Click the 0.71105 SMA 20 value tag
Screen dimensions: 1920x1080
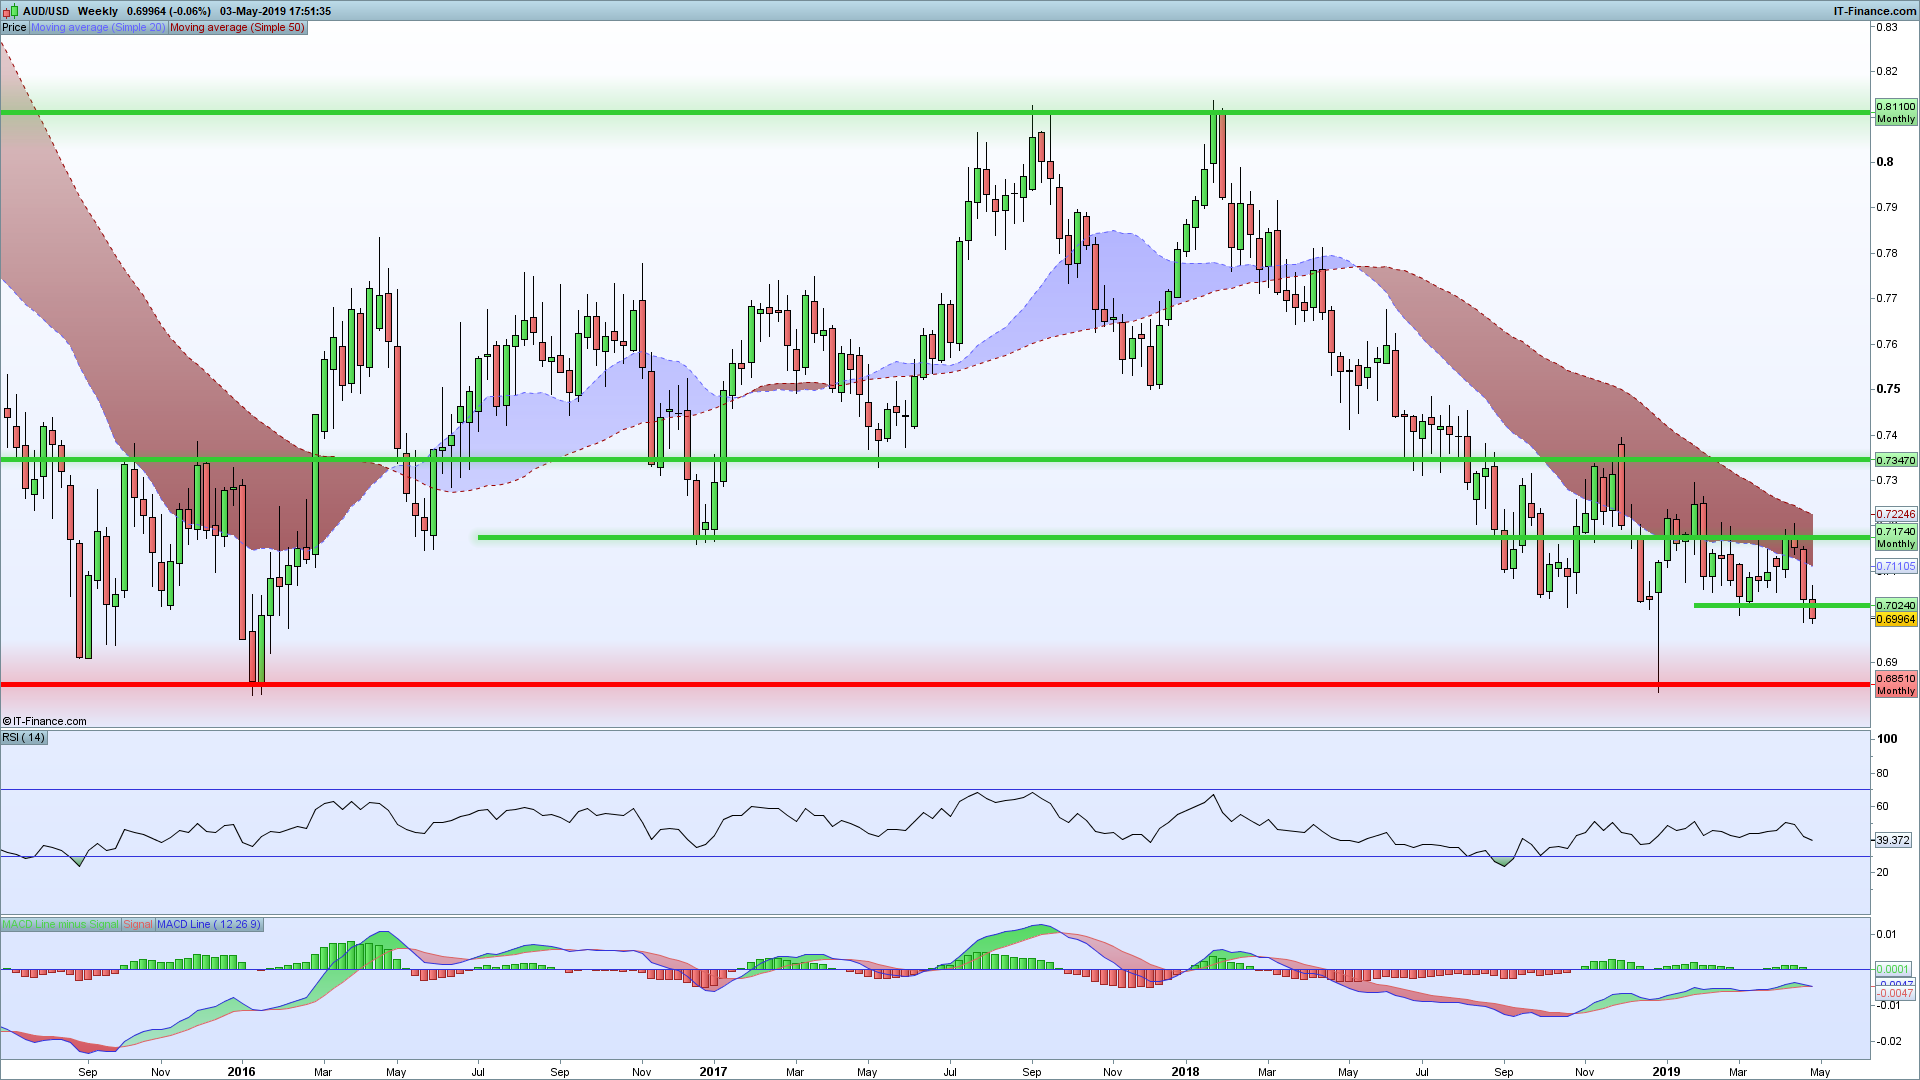pos(1895,567)
